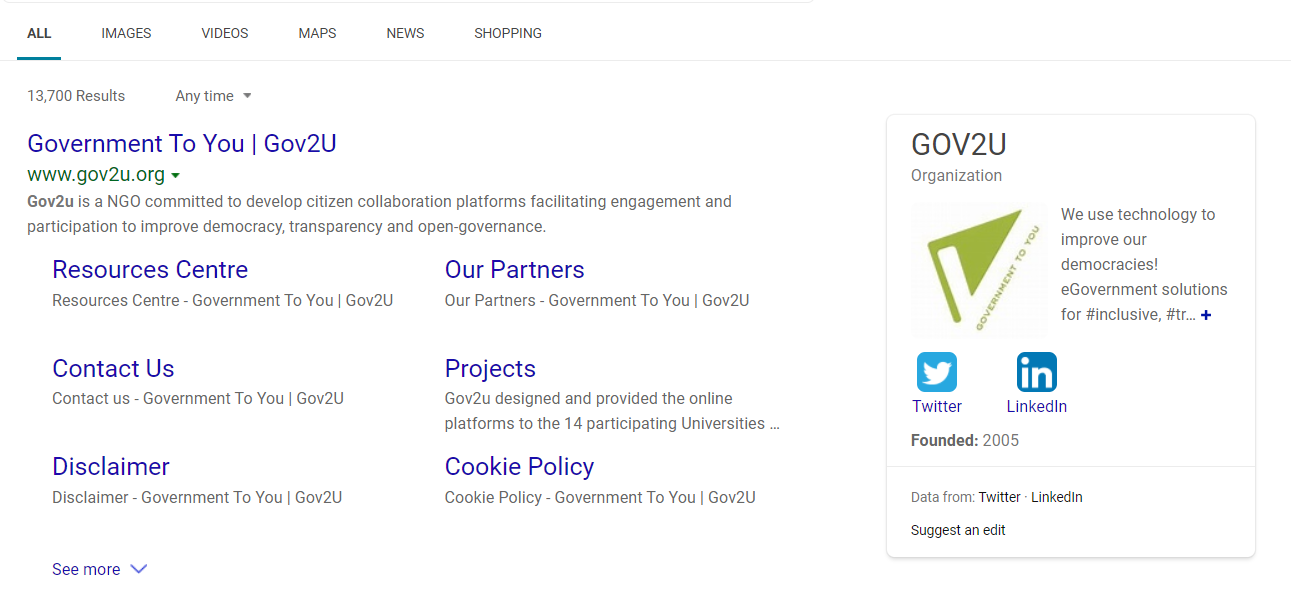Click the GOV2U green logo thumbnail

click(979, 270)
